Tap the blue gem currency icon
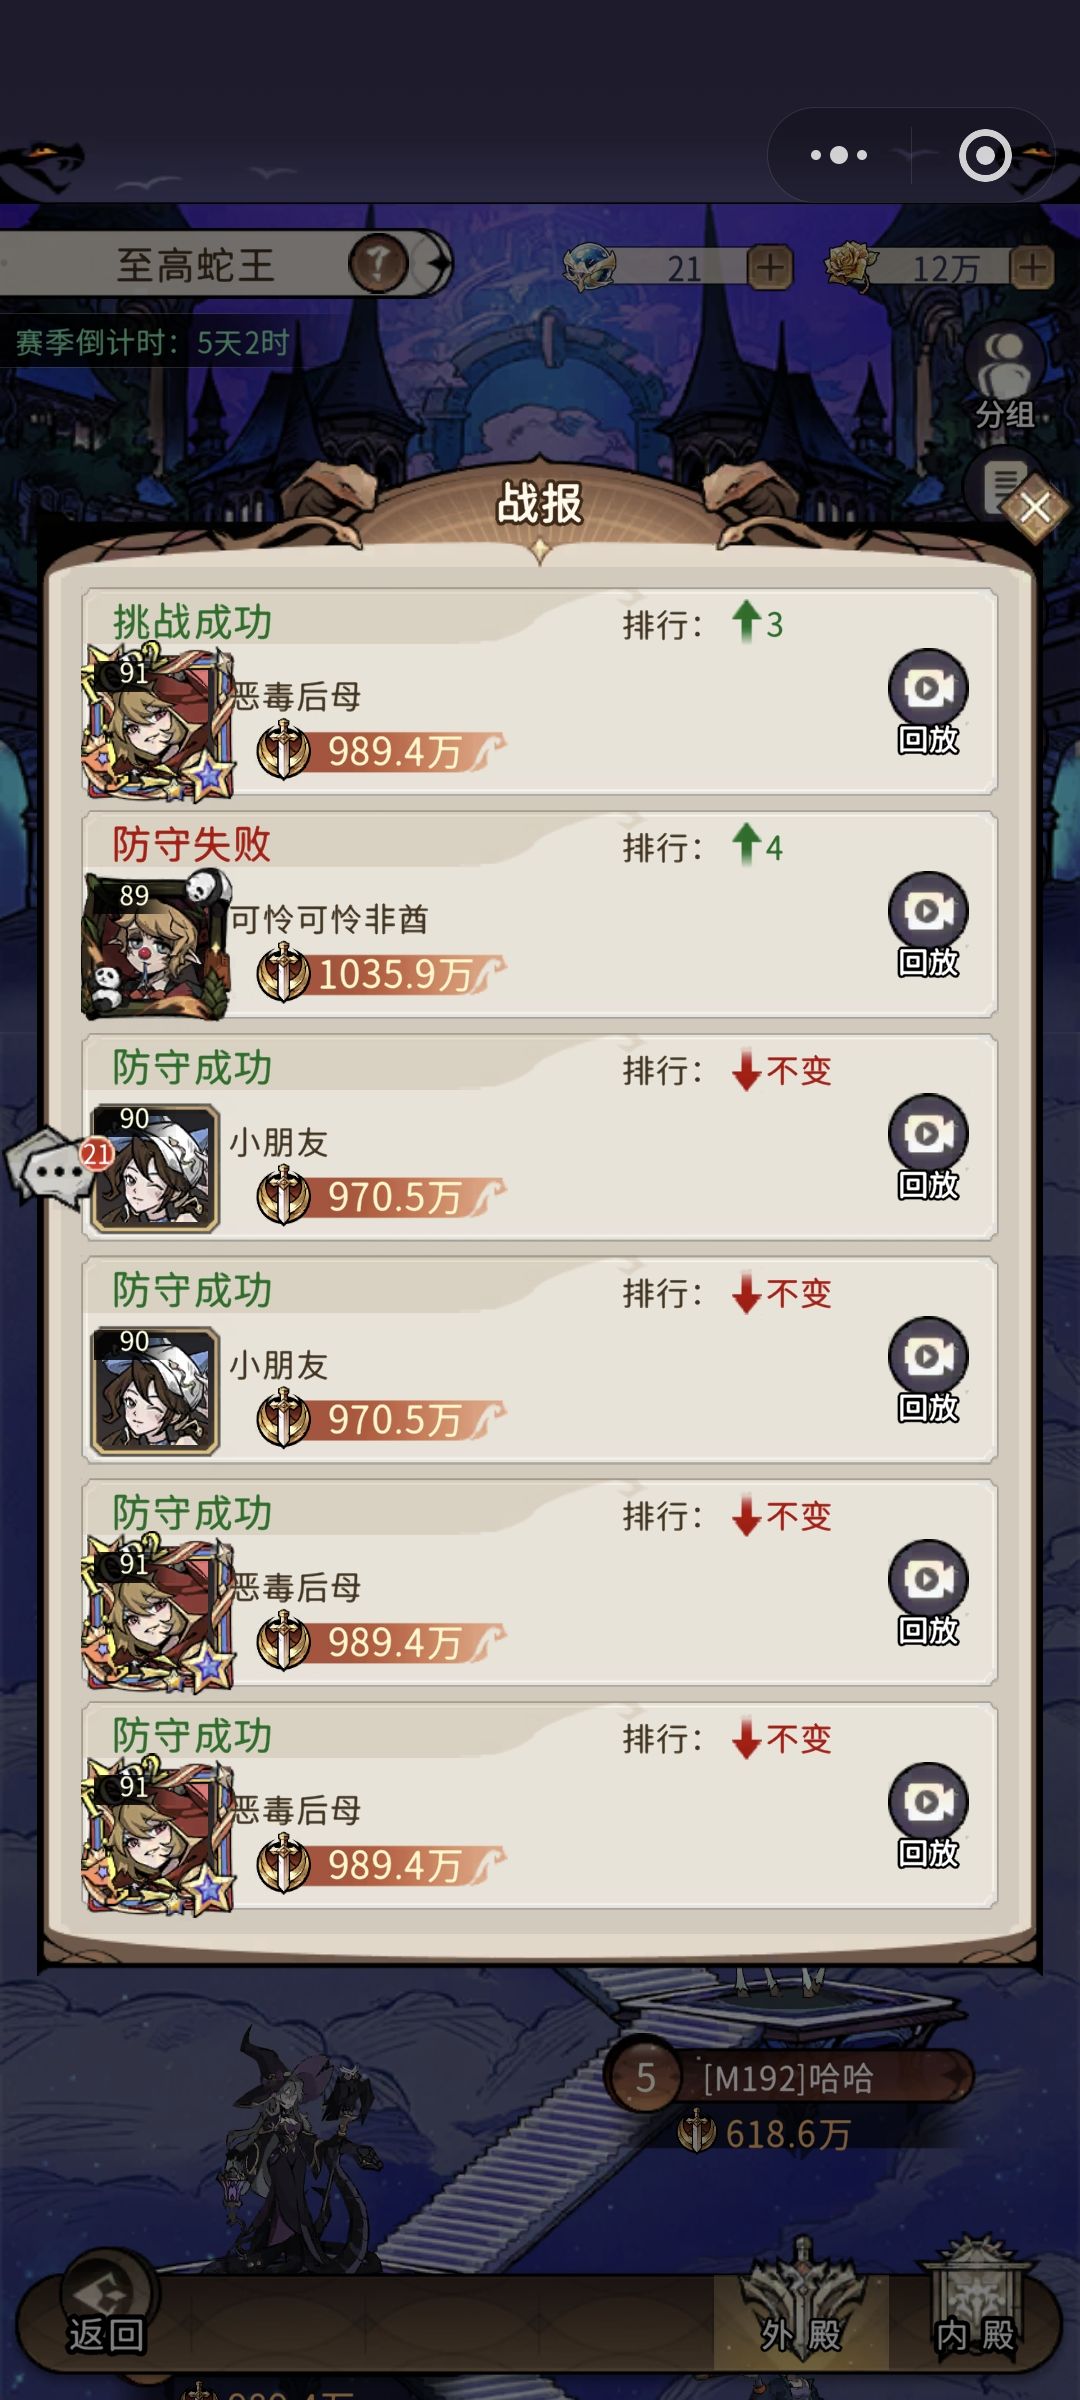This screenshot has width=1080, height=2400. tap(590, 267)
